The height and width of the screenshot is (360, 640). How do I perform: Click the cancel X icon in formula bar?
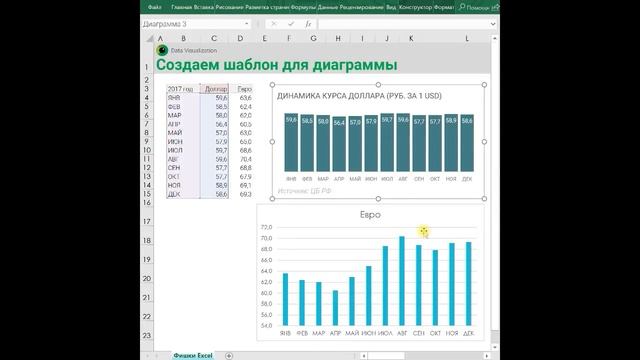(x=274, y=24)
